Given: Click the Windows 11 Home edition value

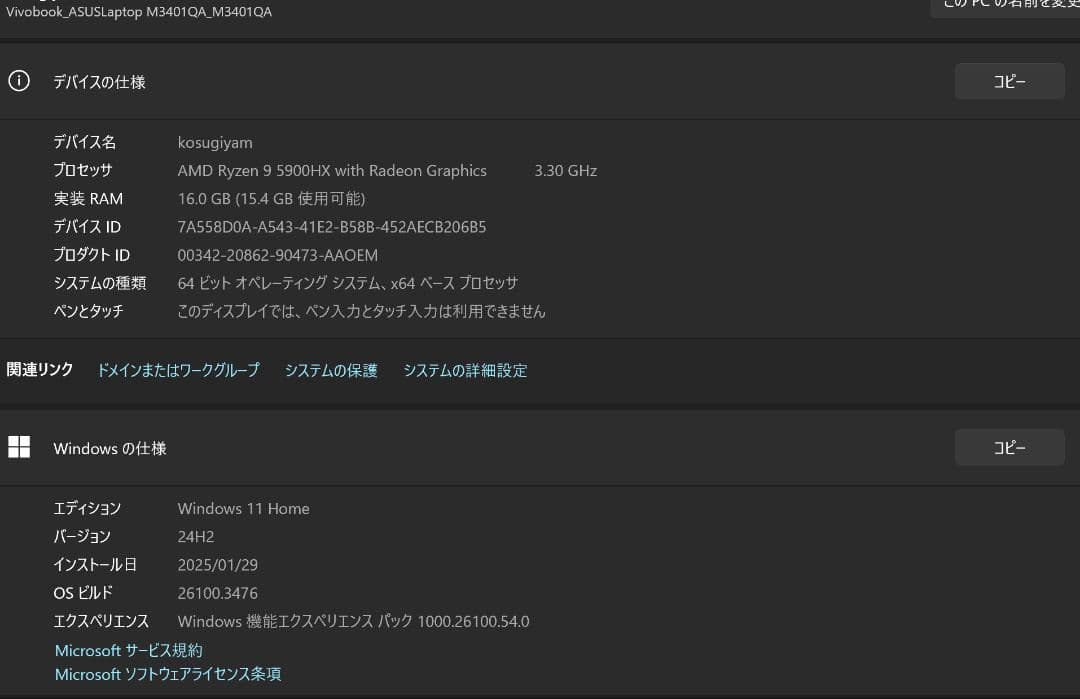Looking at the screenshot, I should (243, 508).
